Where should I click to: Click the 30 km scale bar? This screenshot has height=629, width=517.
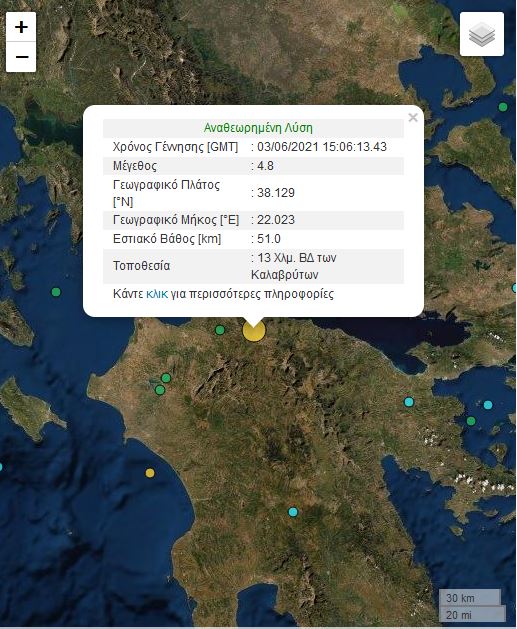coord(470,598)
